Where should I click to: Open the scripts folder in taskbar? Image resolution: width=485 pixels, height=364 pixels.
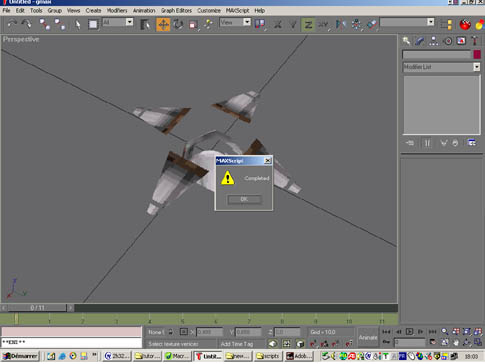(268, 356)
